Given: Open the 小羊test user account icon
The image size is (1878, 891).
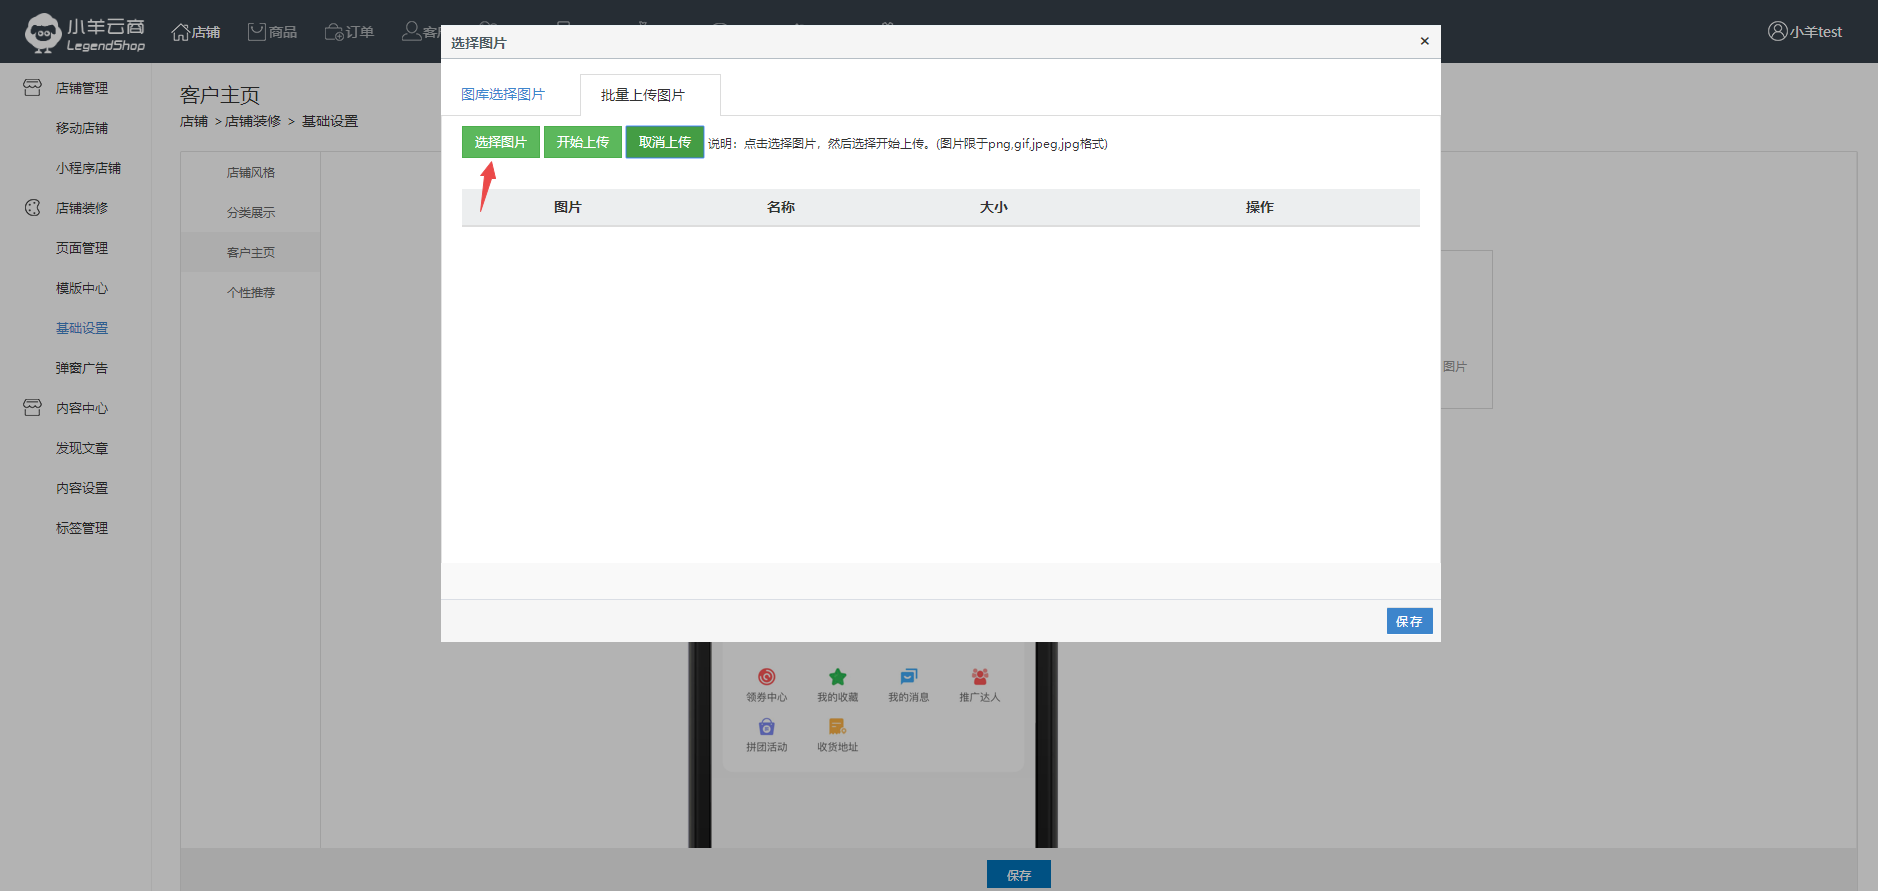Looking at the screenshot, I should 1777,31.
